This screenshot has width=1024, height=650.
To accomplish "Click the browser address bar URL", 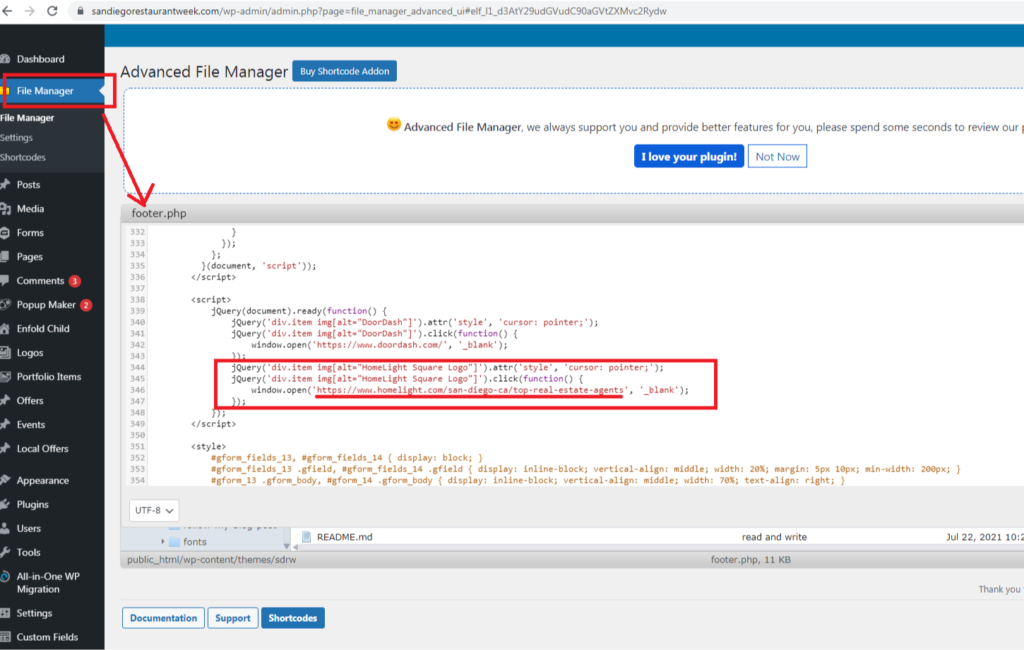I will (380, 11).
